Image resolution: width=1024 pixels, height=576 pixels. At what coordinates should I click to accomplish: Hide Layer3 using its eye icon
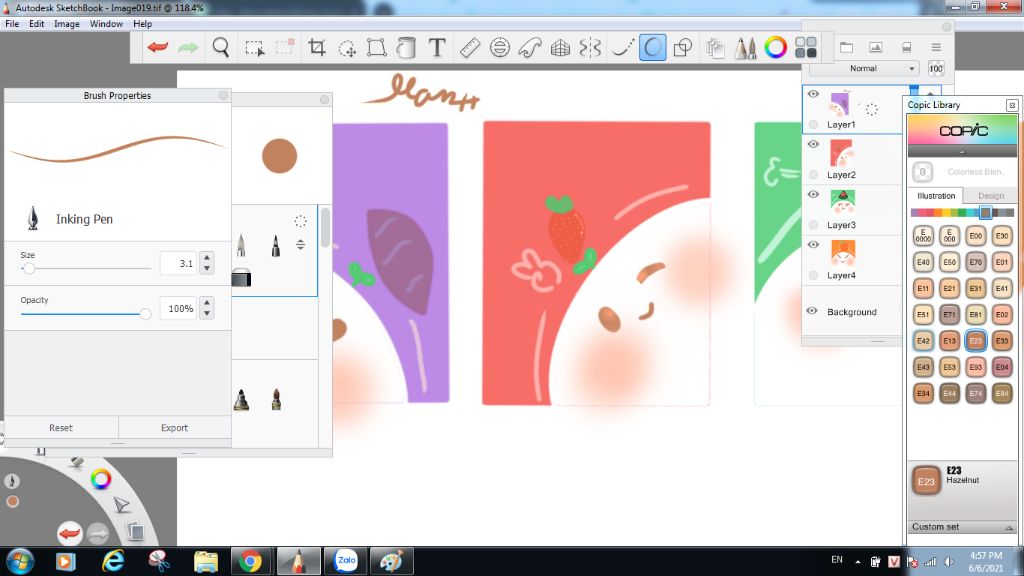(x=813, y=195)
